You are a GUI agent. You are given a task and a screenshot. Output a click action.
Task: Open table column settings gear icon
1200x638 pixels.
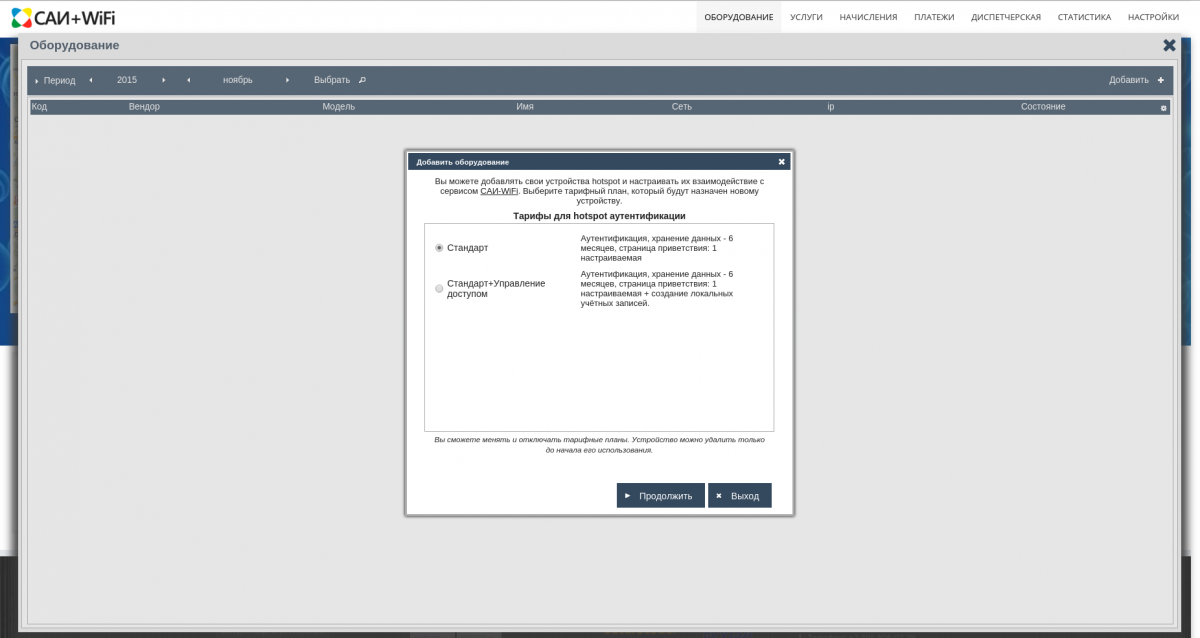click(x=1163, y=107)
